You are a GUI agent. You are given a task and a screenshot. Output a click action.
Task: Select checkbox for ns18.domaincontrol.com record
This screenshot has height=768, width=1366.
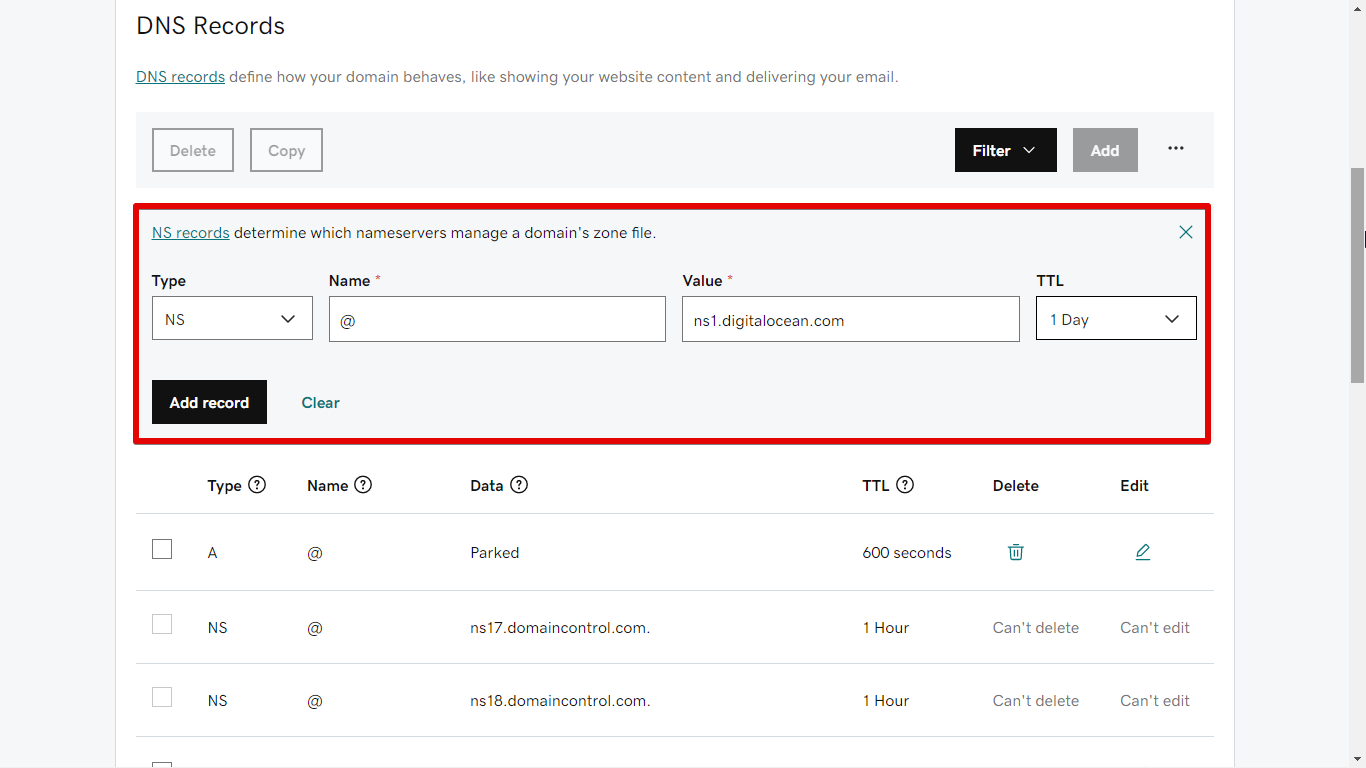pyautogui.click(x=162, y=698)
